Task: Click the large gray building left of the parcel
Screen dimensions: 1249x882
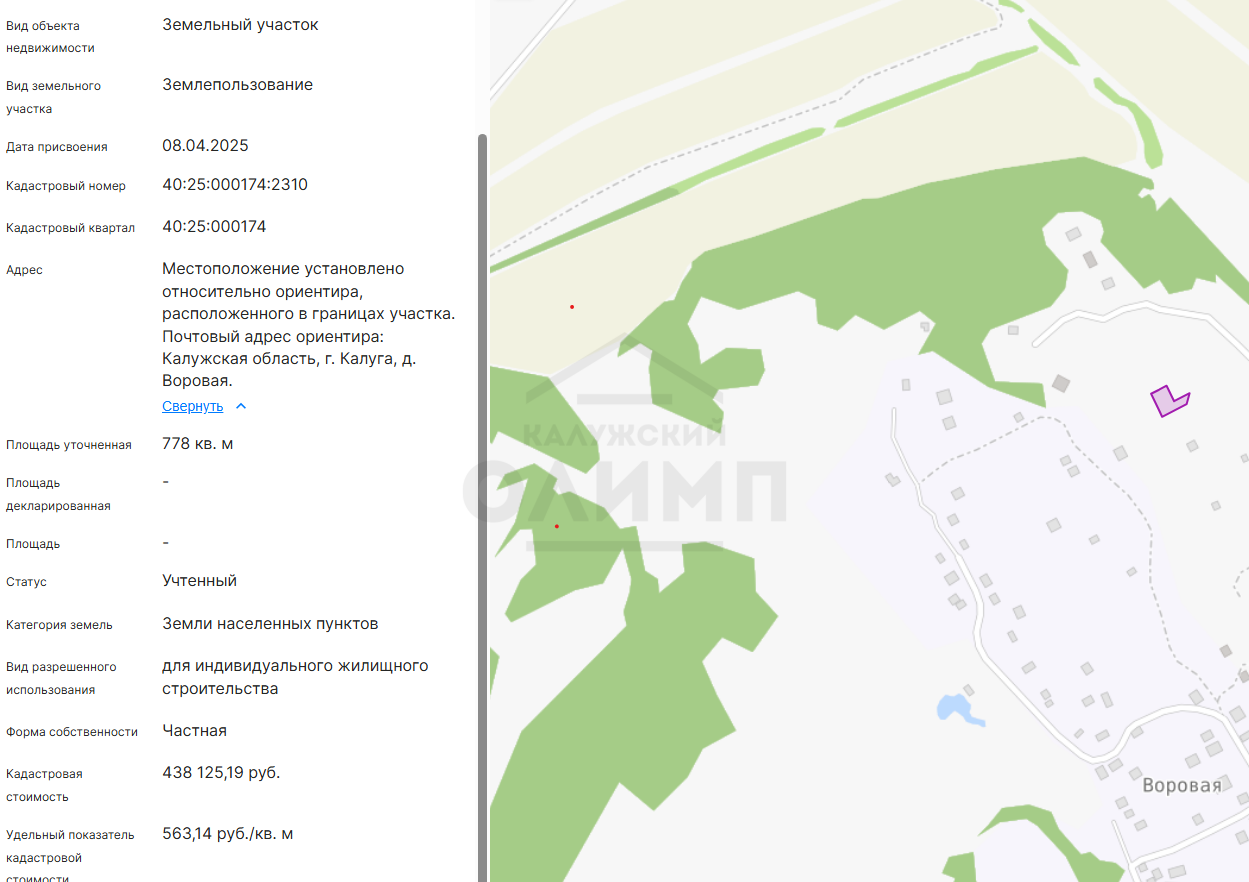Action: pyautogui.click(x=1060, y=382)
